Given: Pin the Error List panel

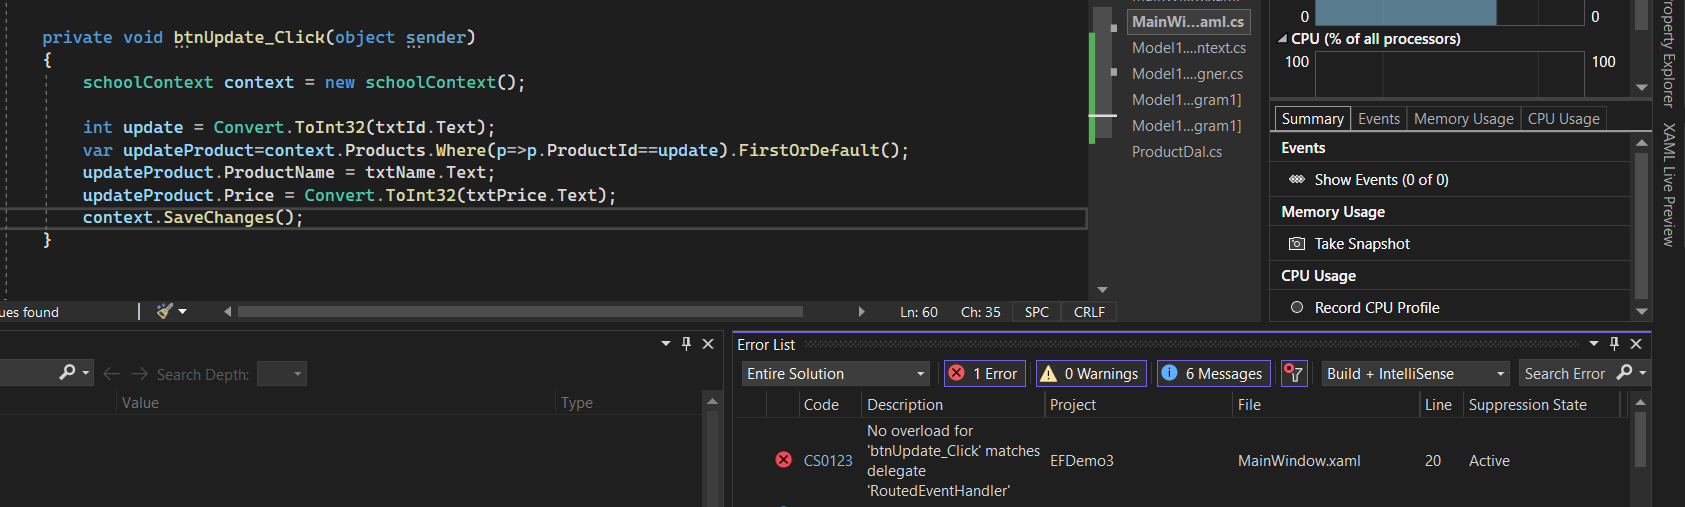Looking at the screenshot, I should click(x=1614, y=344).
